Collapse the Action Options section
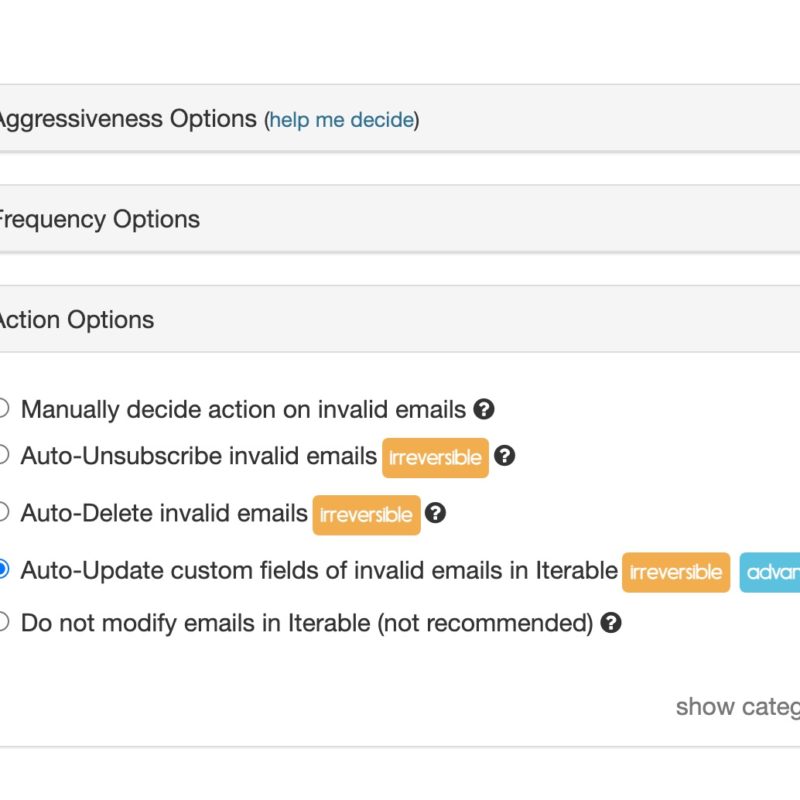The height and width of the screenshot is (800, 800). (x=77, y=319)
